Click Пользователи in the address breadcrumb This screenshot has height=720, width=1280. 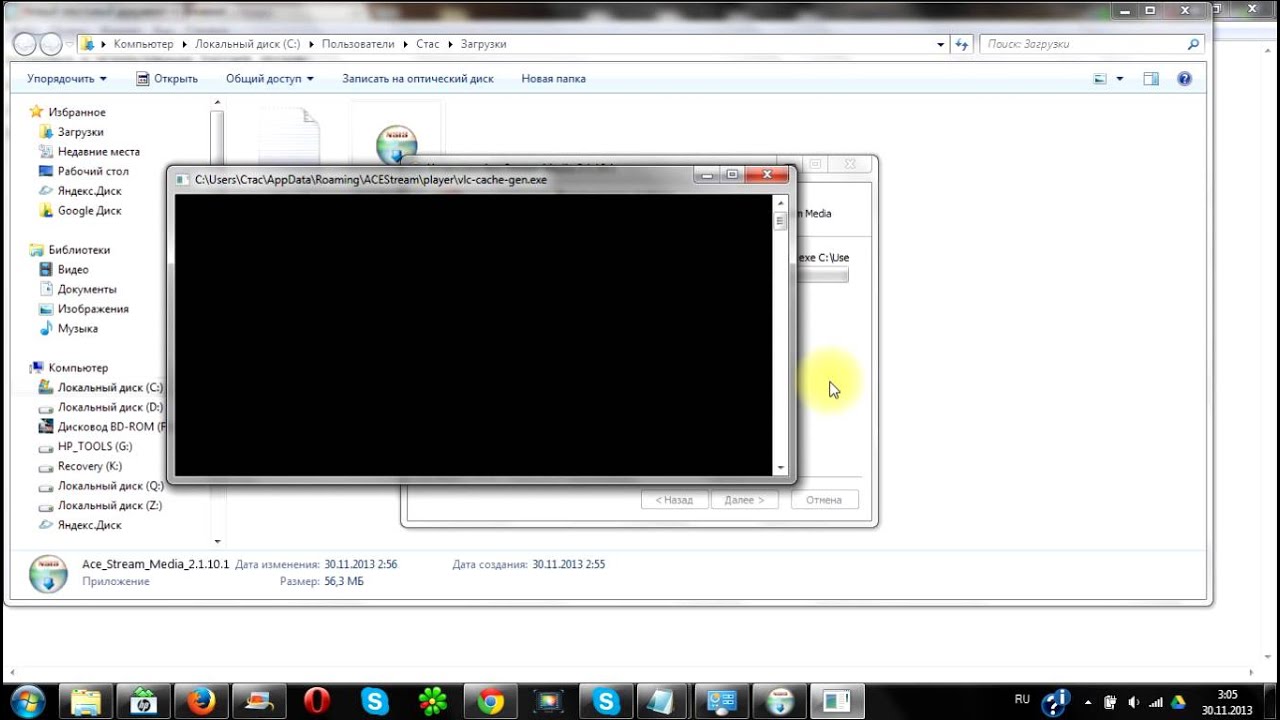tap(358, 44)
